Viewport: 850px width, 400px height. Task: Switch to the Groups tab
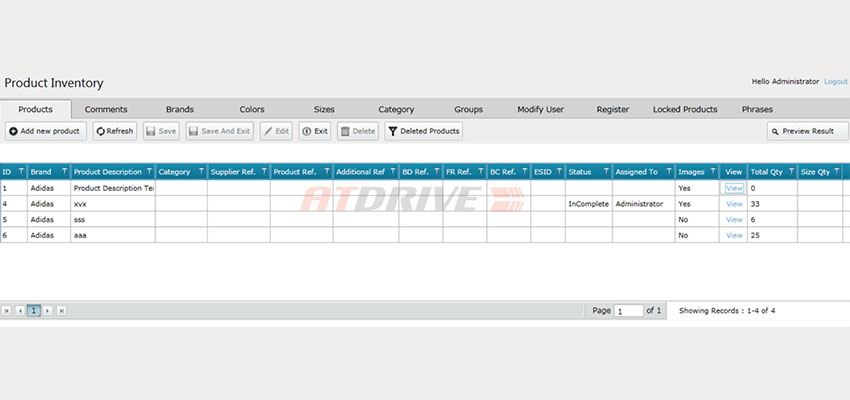point(468,109)
